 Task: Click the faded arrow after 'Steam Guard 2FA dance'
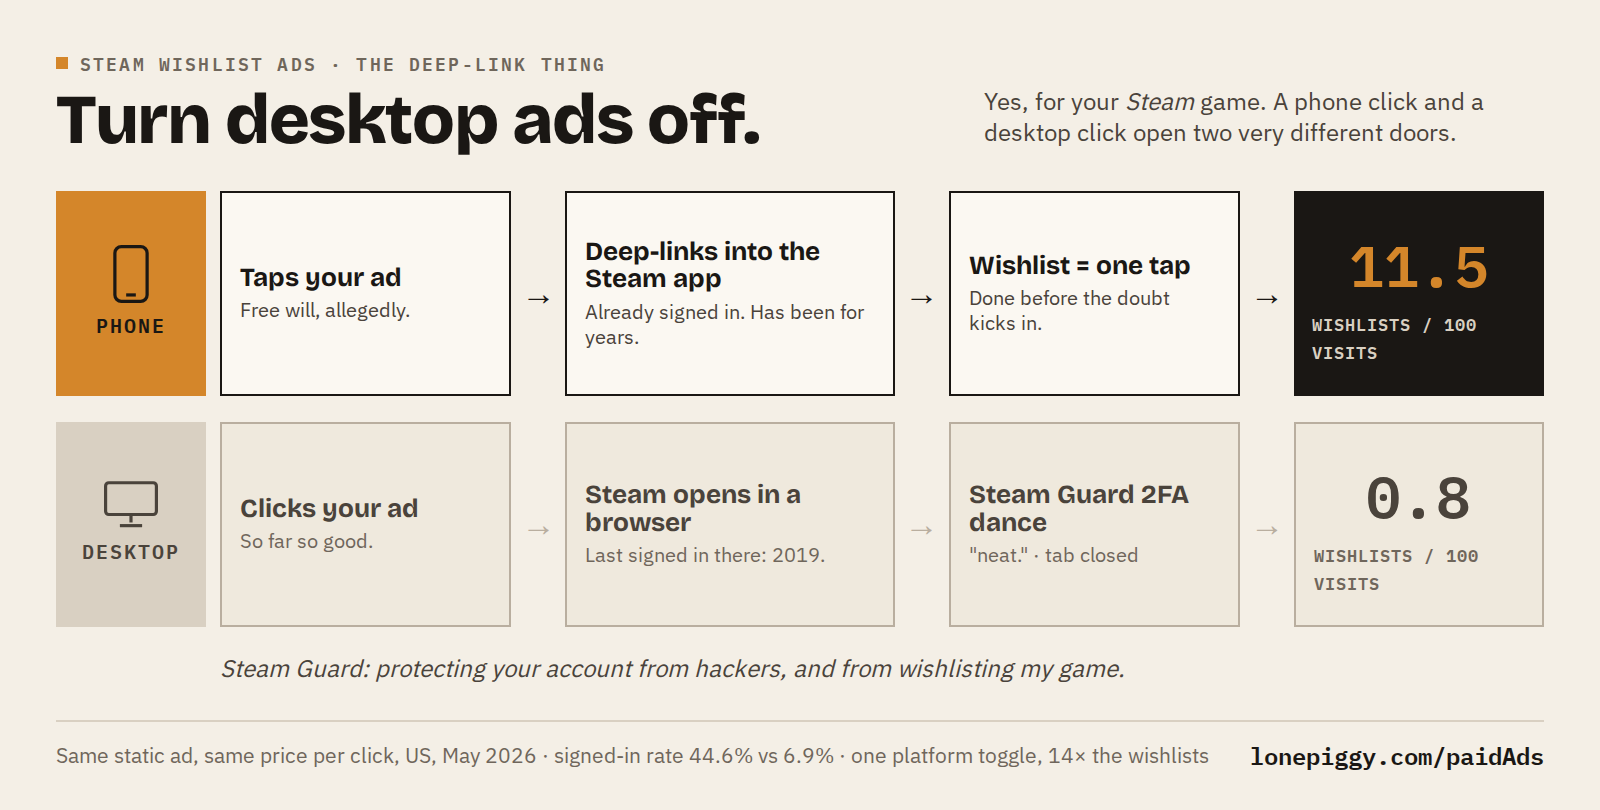(1267, 530)
